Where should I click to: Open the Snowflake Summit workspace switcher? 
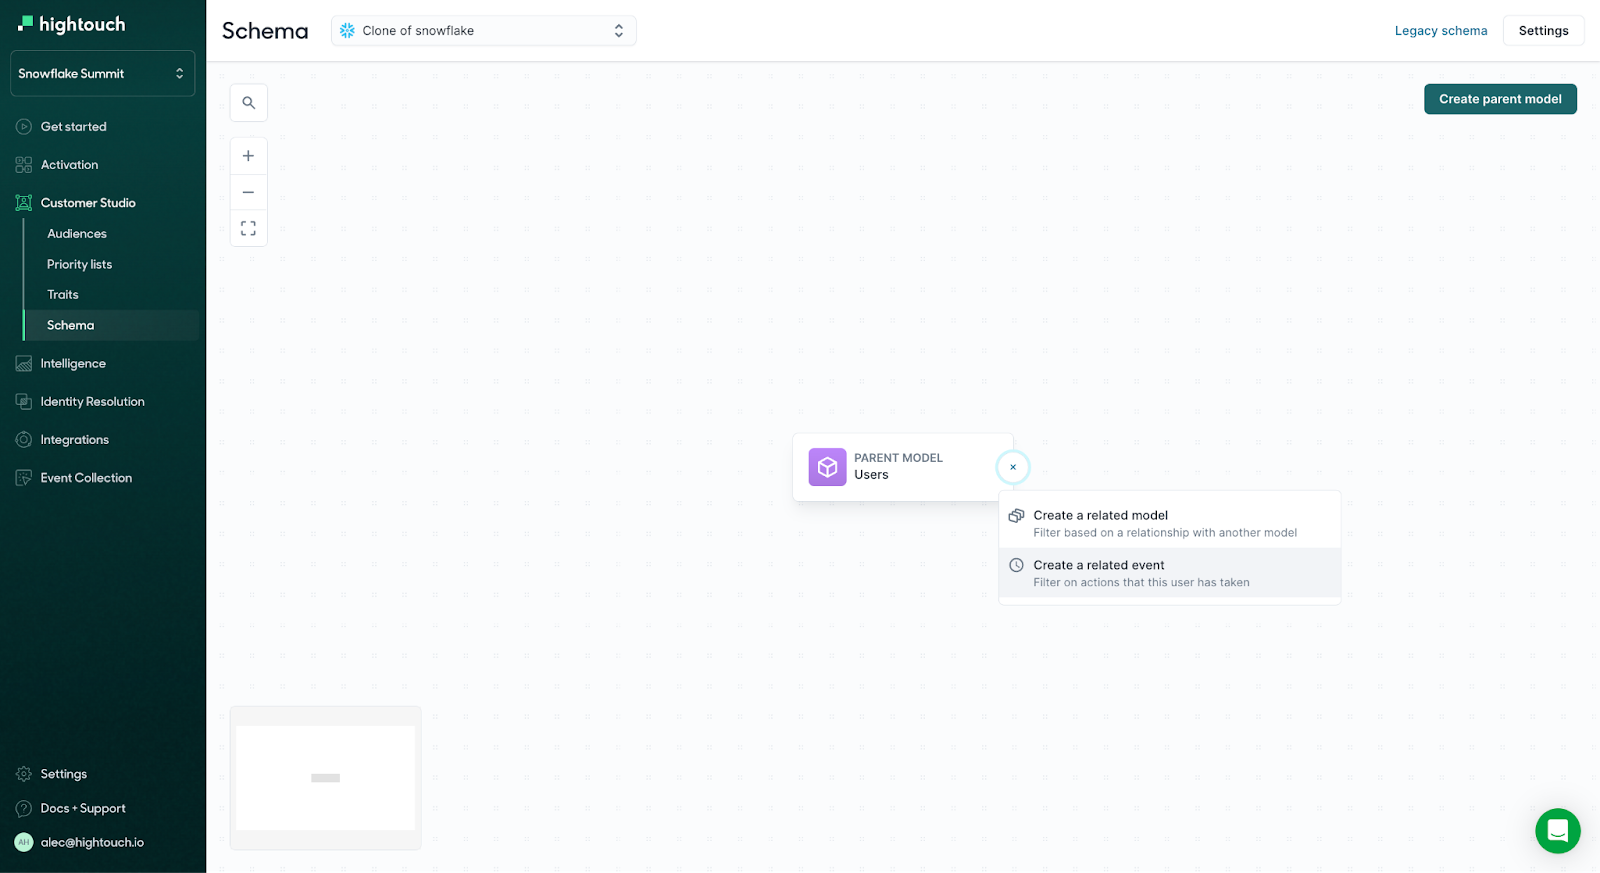tap(102, 74)
